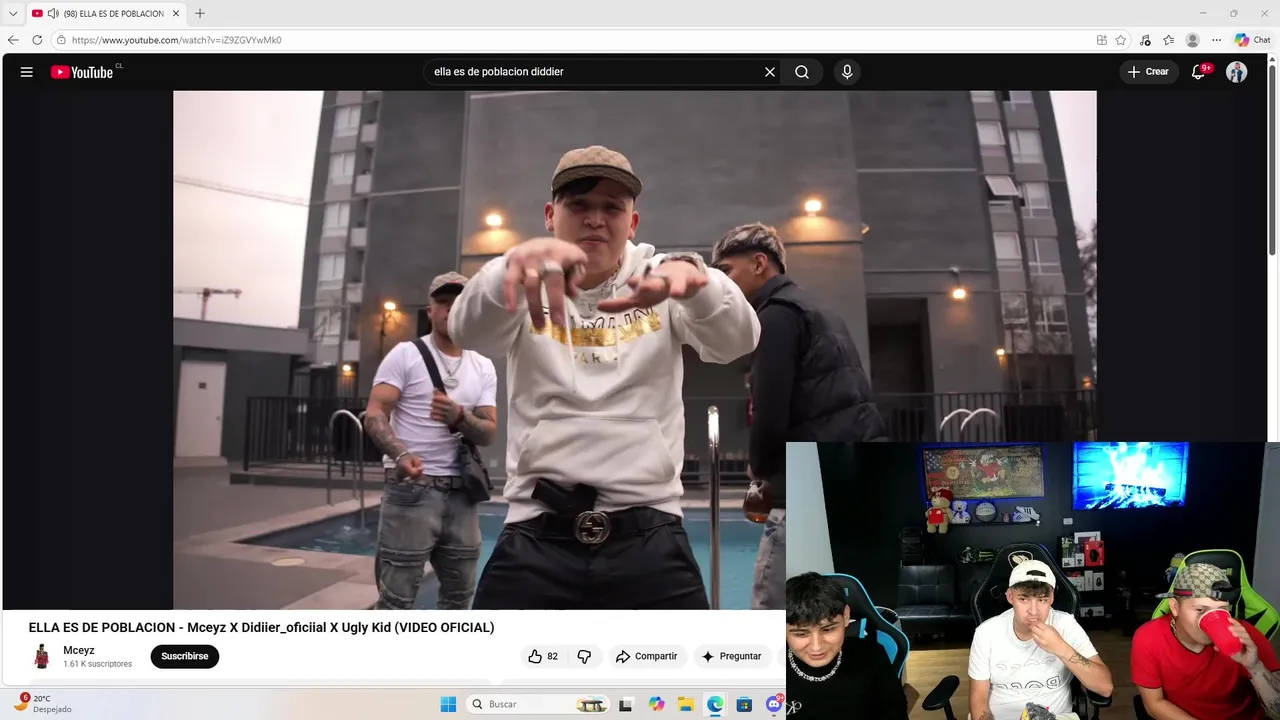
Task: Reload the page with the refresh icon
Action: point(37,40)
